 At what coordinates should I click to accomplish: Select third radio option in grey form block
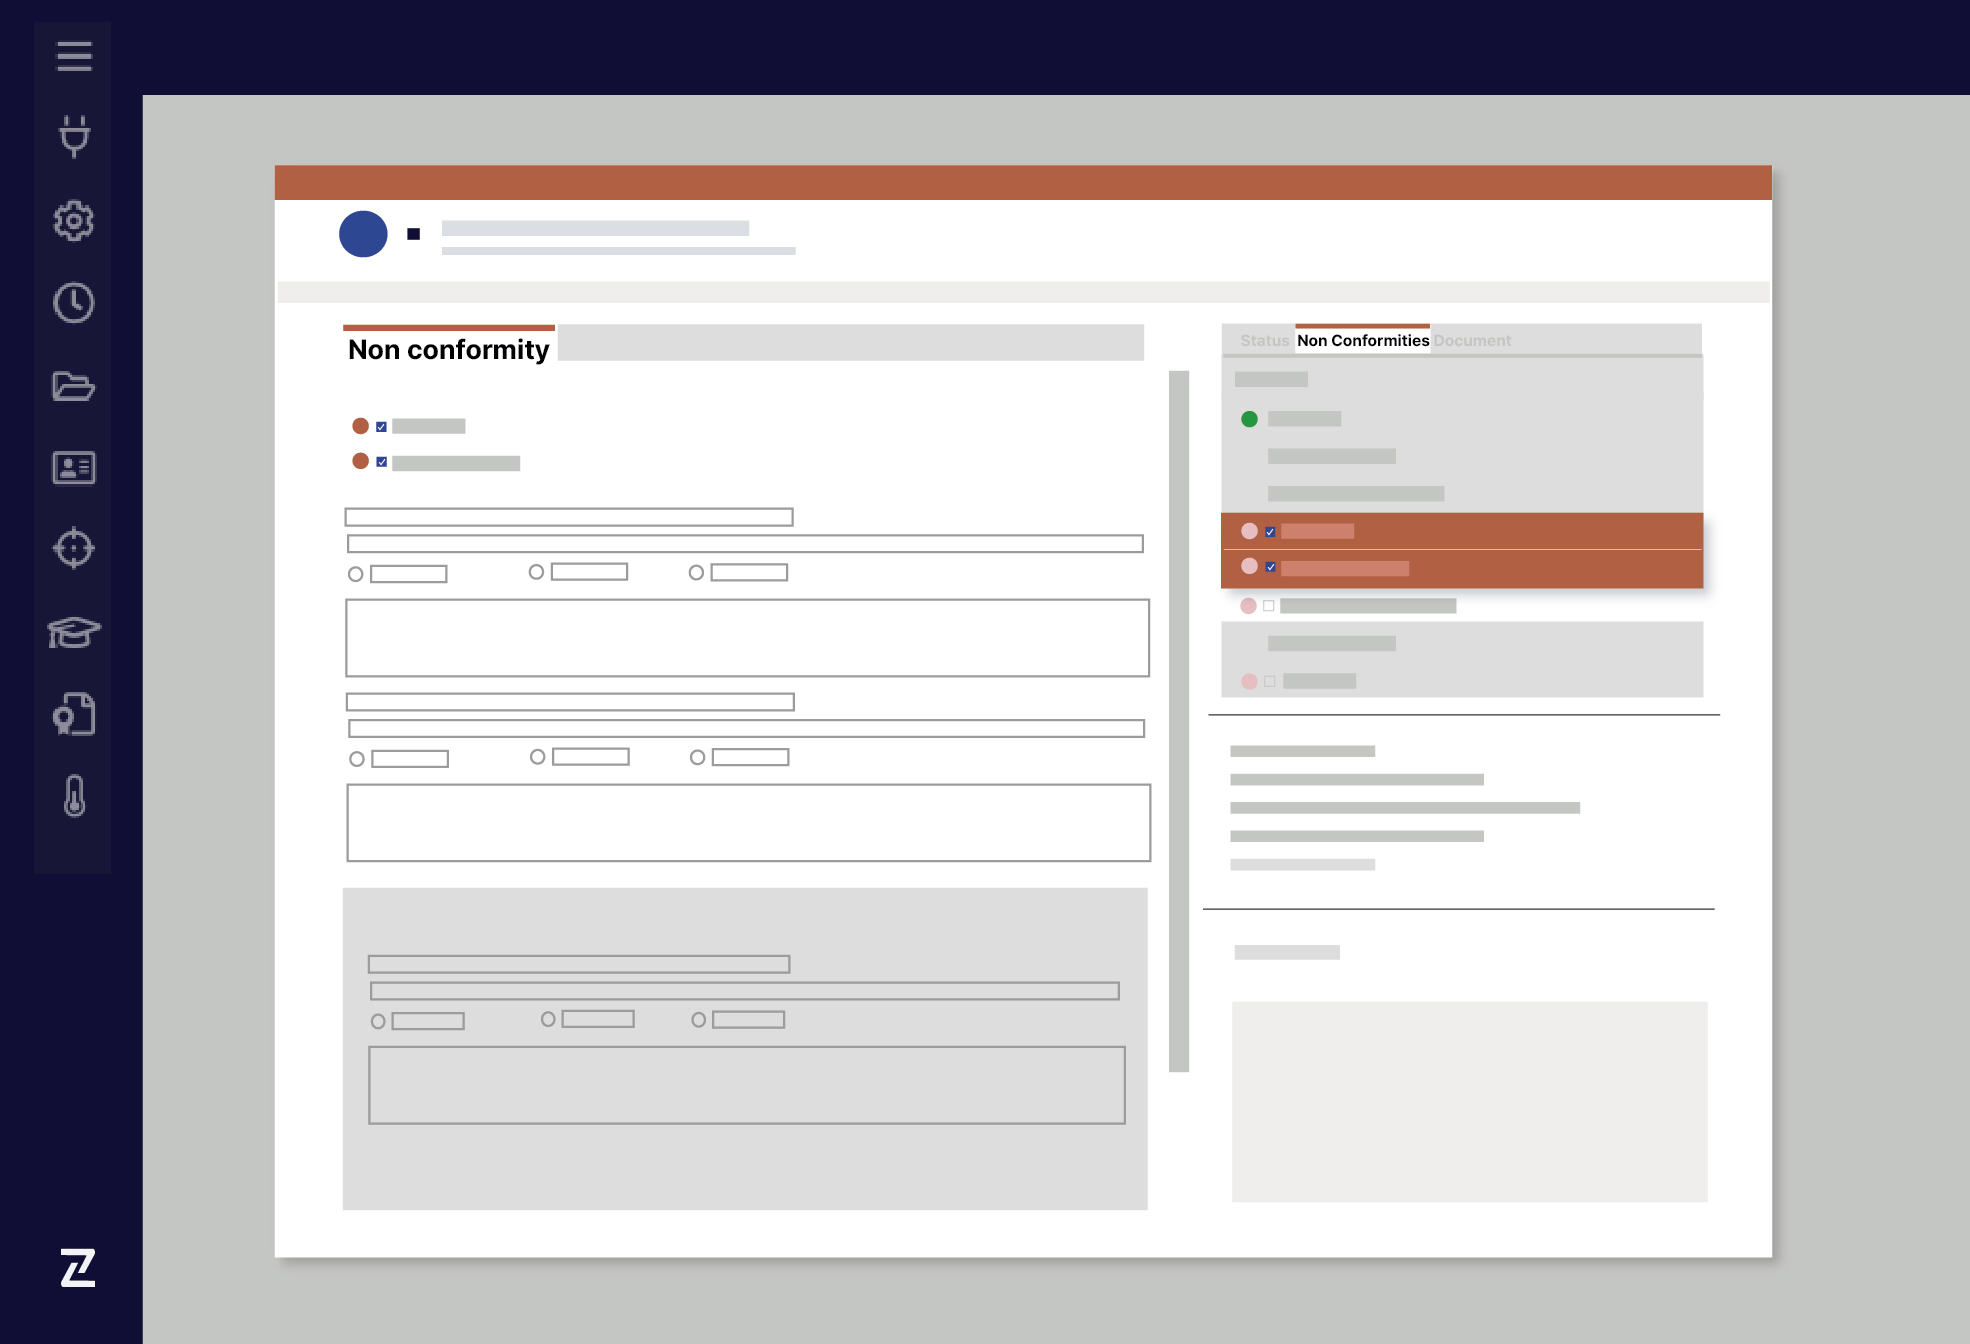tap(698, 1020)
